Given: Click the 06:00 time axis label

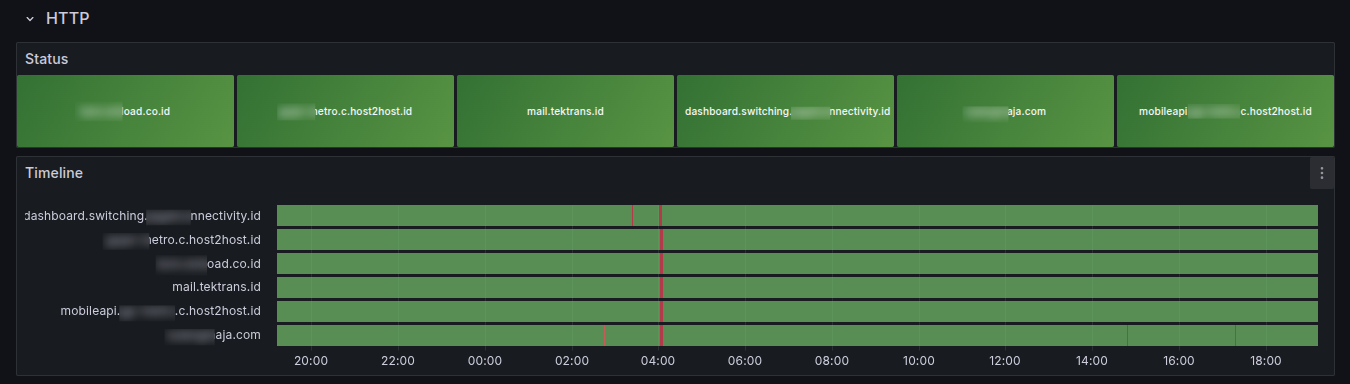Looking at the screenshot, I should [x=745, y=361].
